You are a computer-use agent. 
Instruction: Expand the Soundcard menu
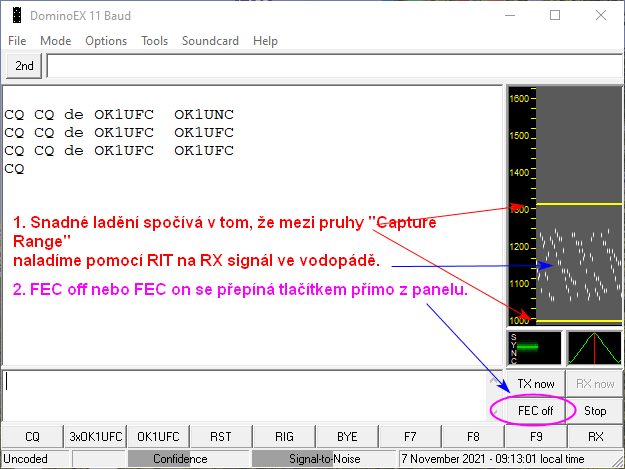point(210,41)
